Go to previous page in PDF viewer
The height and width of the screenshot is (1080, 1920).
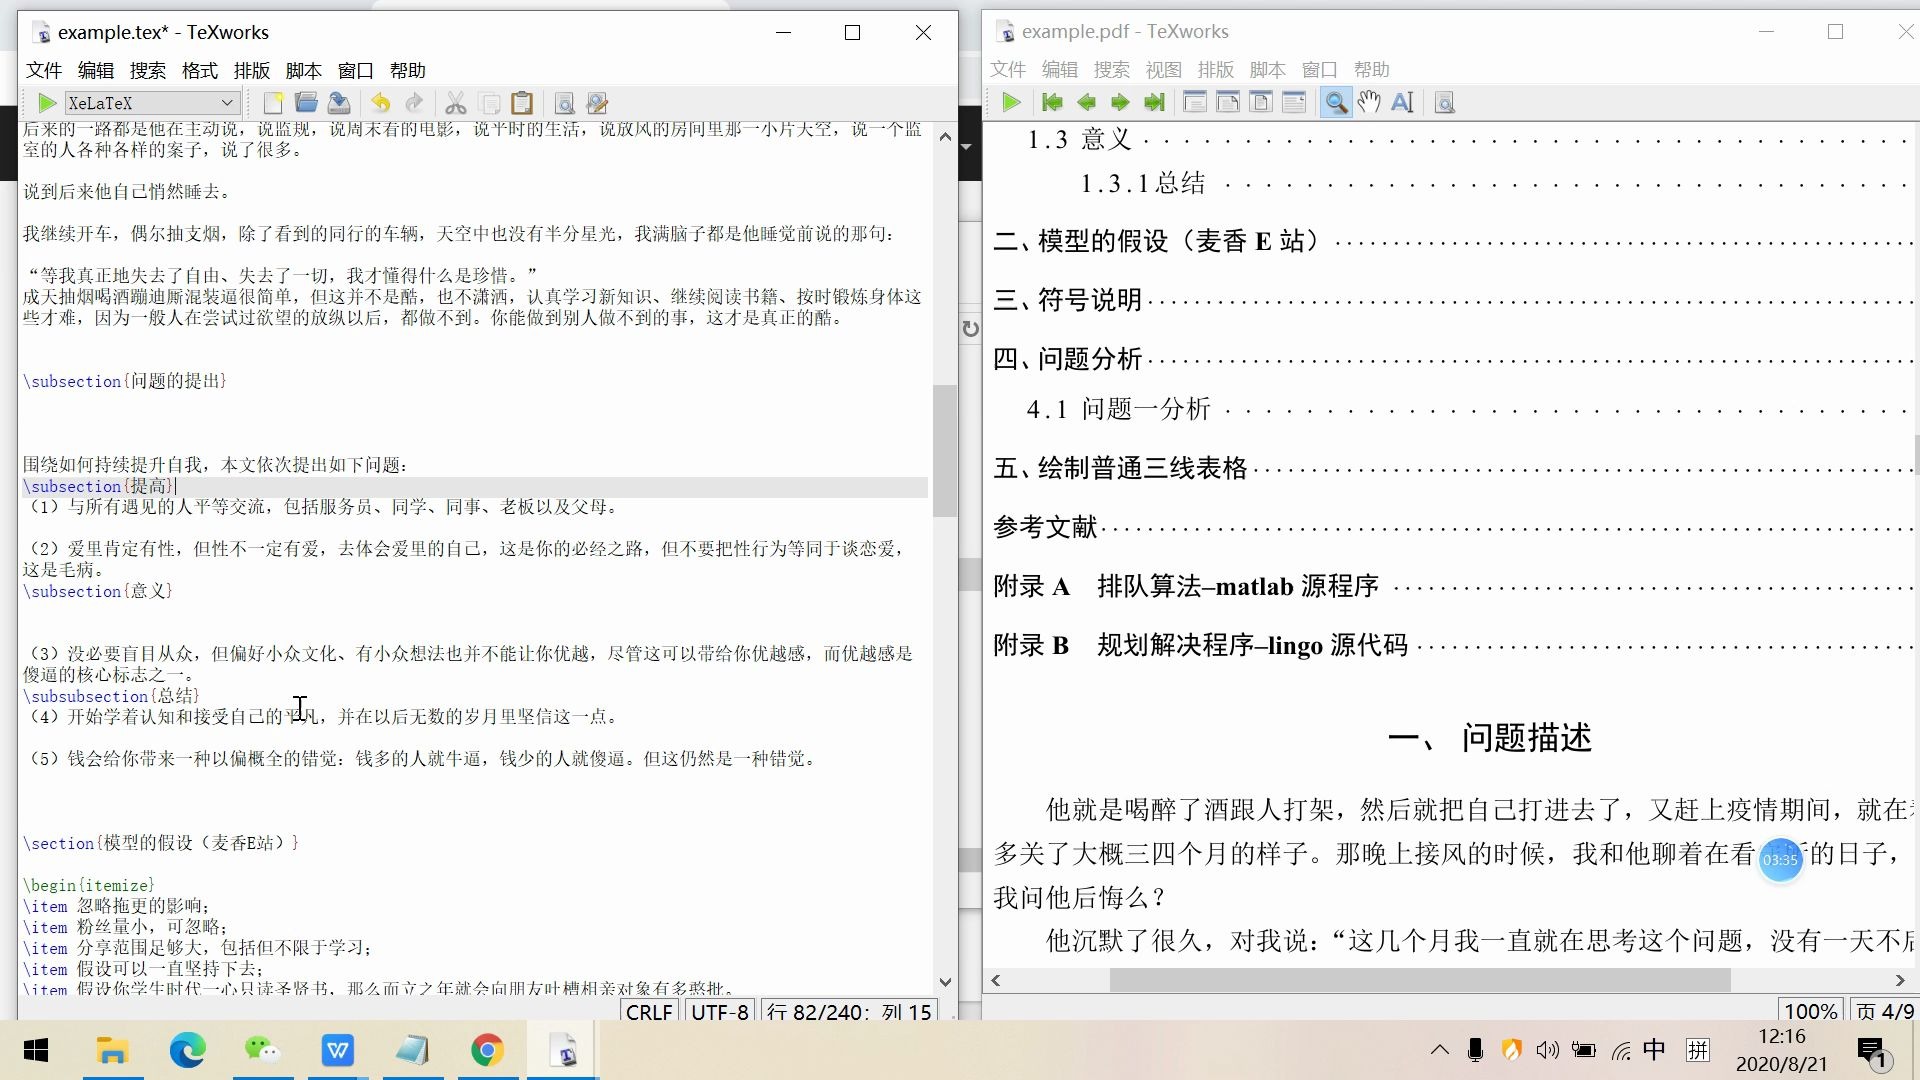pyautogui.click(x=1086, y=102)
